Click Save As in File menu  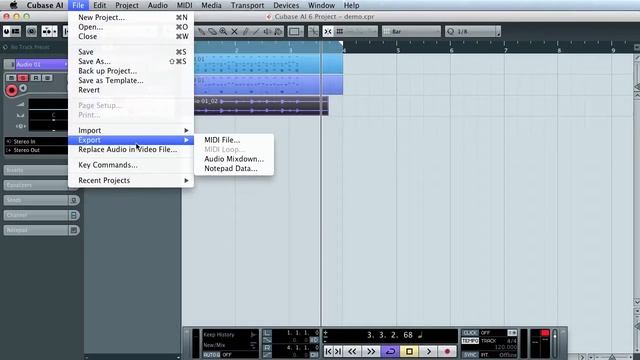click(x=131, y=61)
